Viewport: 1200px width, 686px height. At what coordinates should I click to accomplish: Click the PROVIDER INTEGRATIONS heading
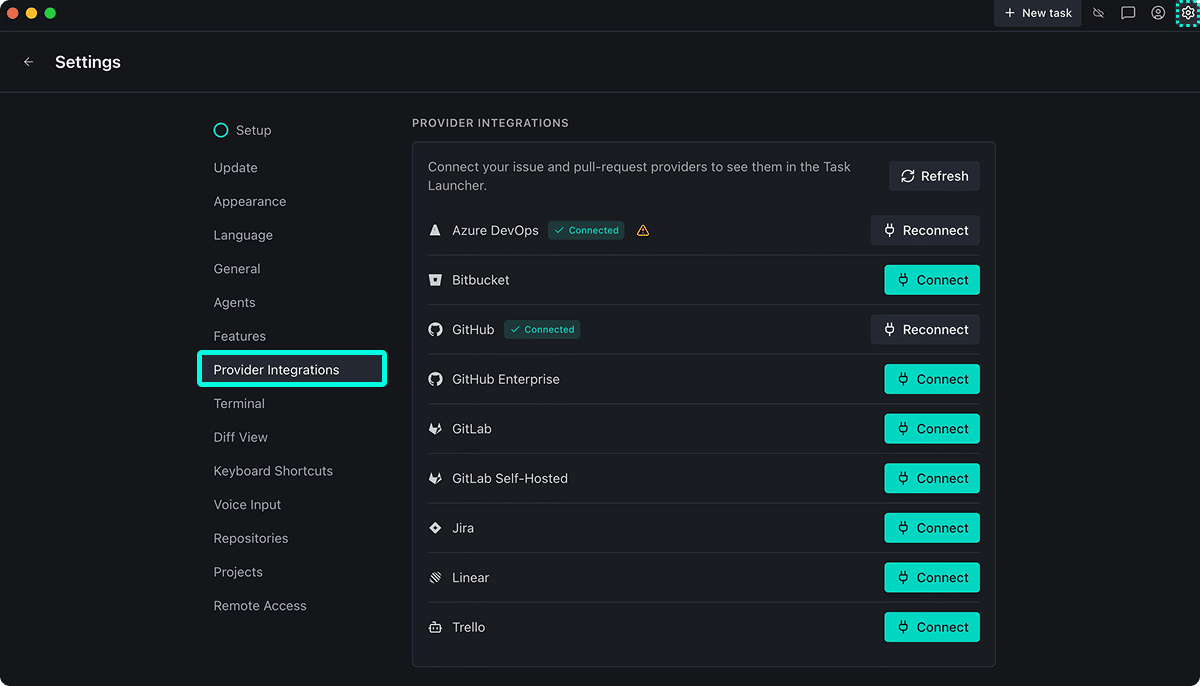pyautogui.click(x=490, y=123)
